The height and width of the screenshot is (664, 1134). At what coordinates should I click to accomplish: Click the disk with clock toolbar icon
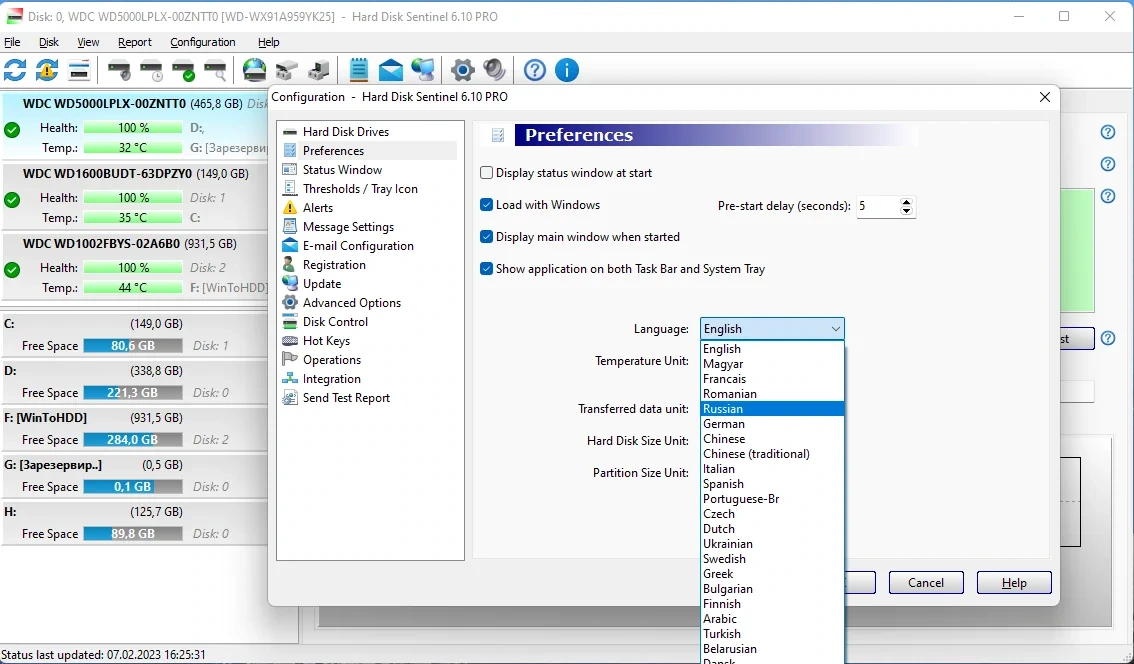tap(151, 71)
